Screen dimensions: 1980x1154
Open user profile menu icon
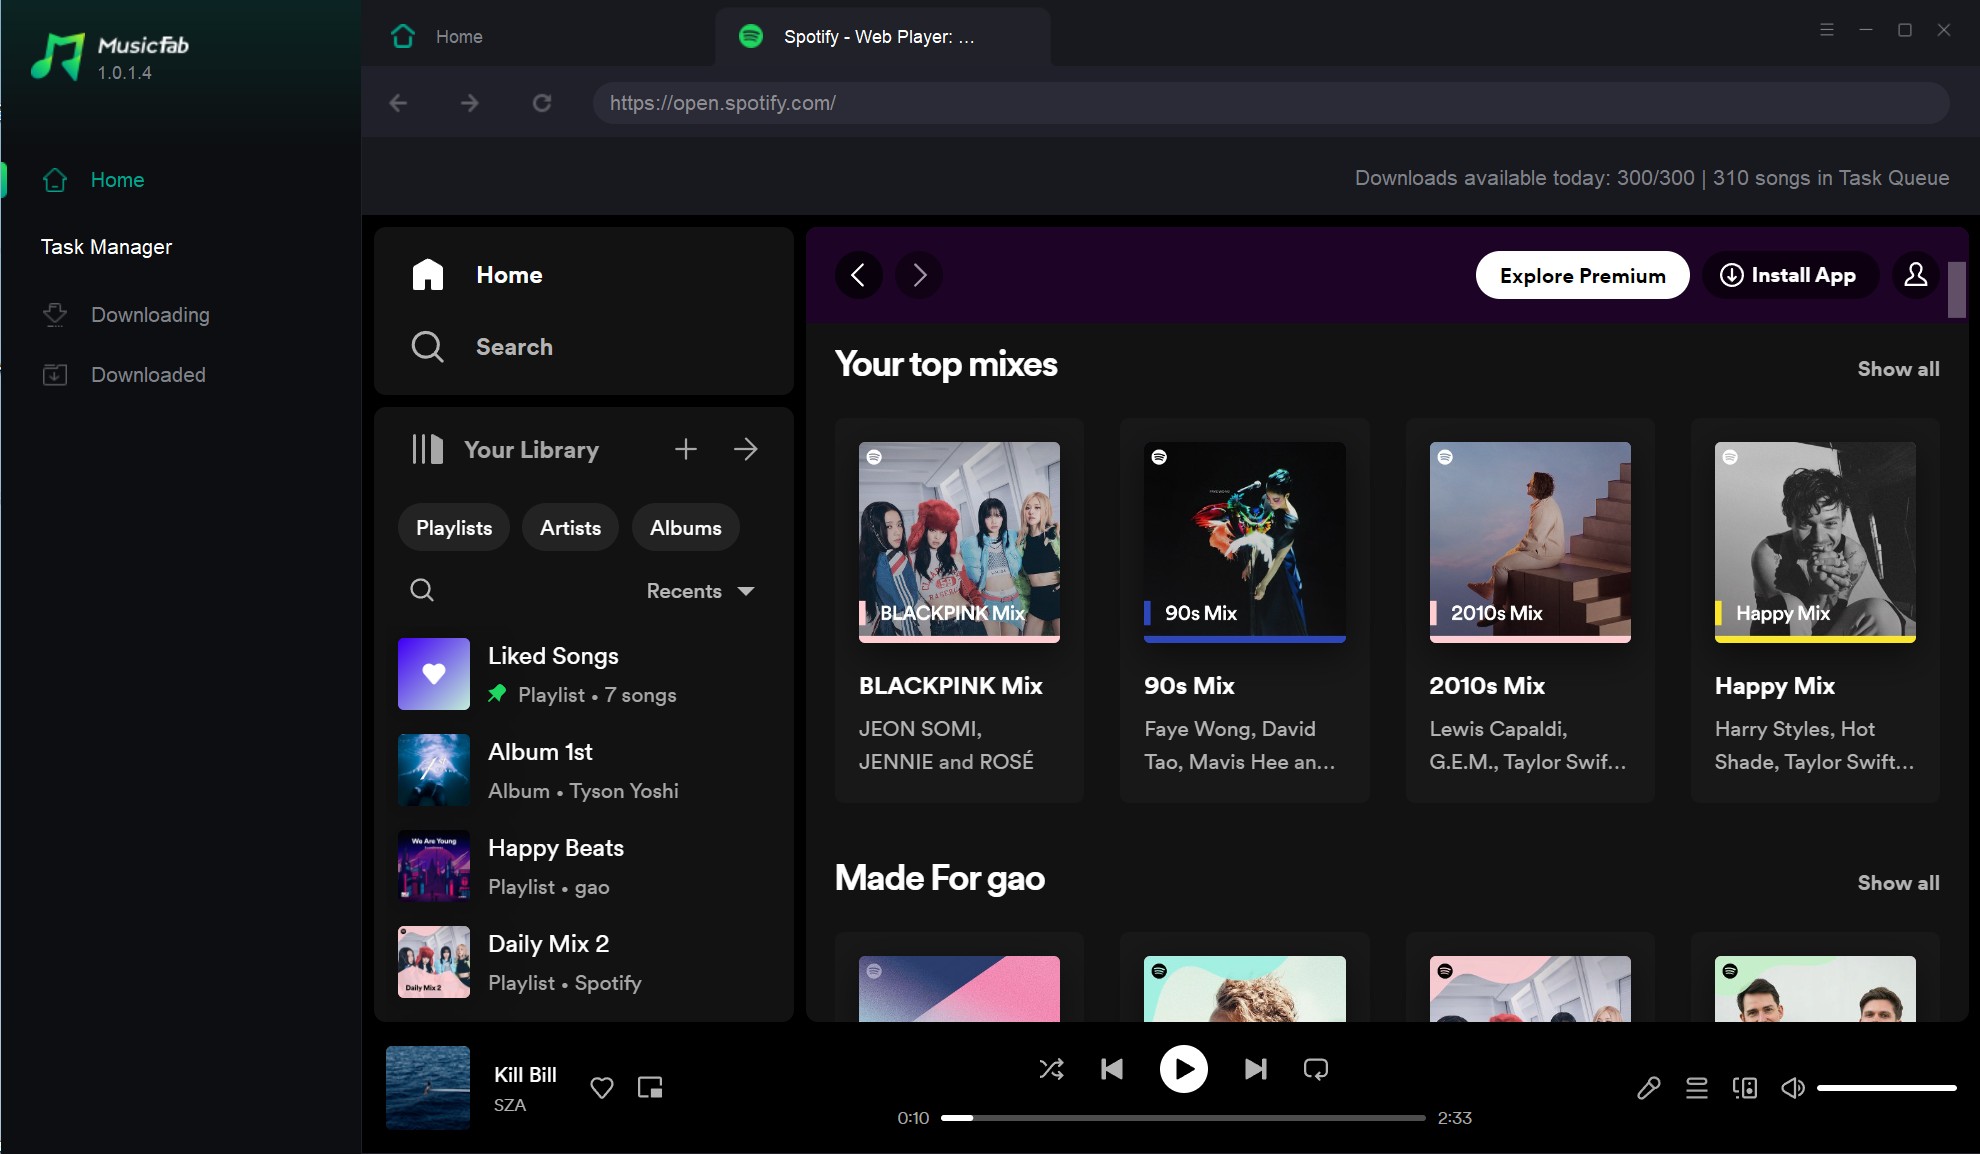tap(1915, 275)
